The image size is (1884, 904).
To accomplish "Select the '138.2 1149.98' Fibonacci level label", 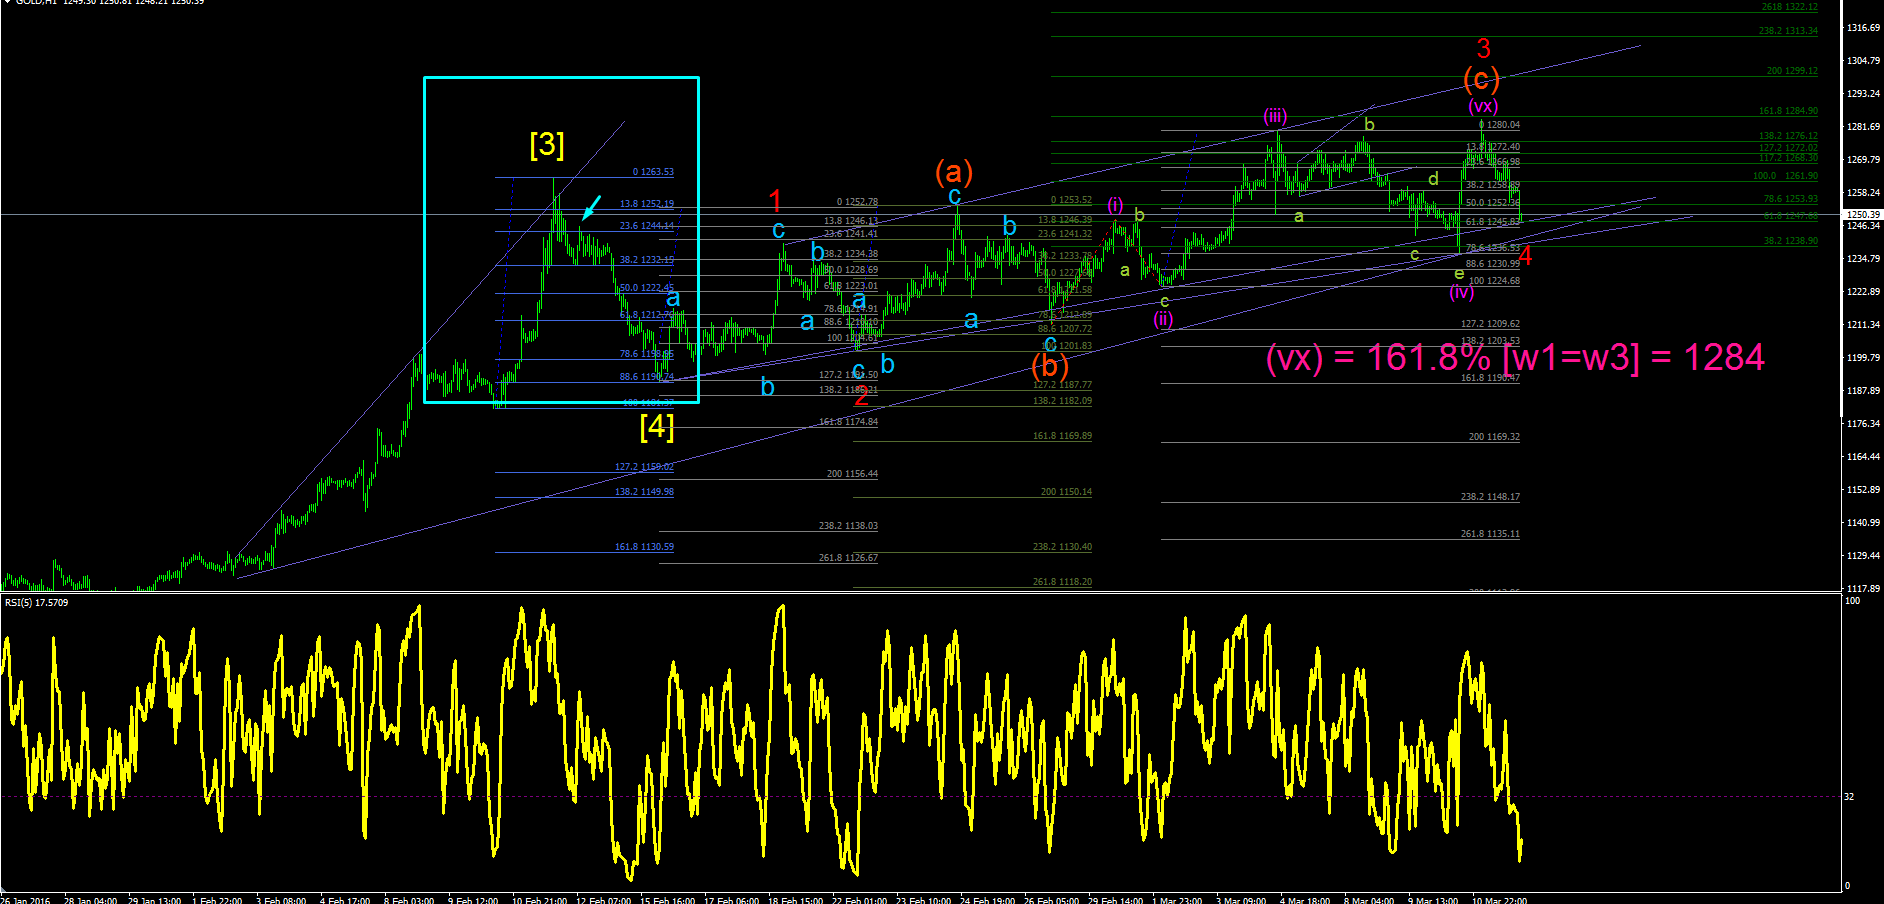I will click(644, 492).
